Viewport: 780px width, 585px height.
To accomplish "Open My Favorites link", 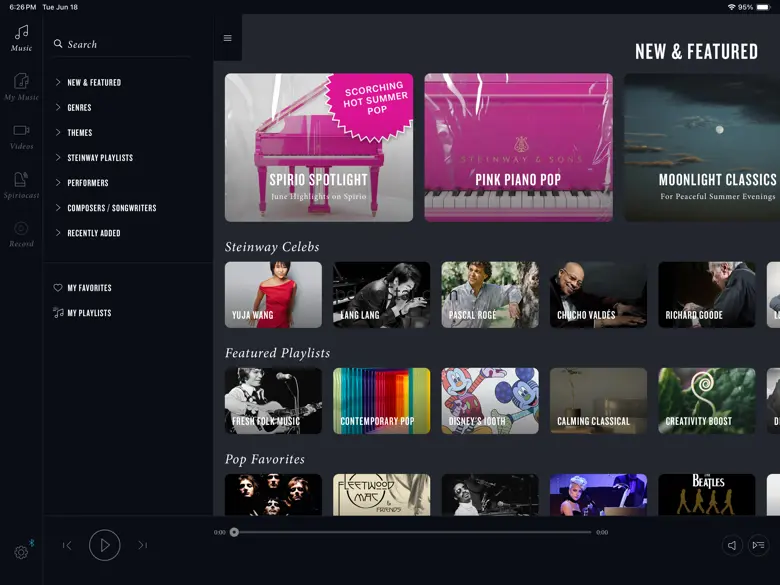I will (x=90, y=288).
